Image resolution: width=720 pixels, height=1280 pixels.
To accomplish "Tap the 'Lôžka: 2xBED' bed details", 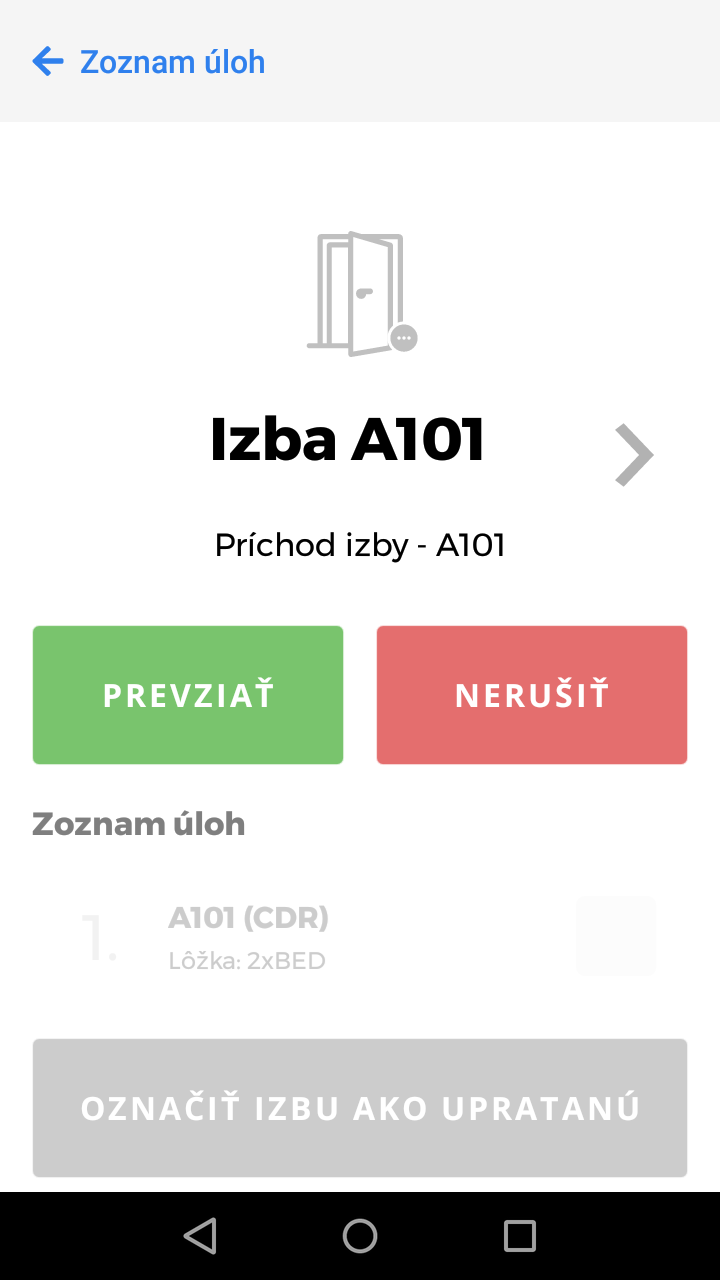I will 246,962.
